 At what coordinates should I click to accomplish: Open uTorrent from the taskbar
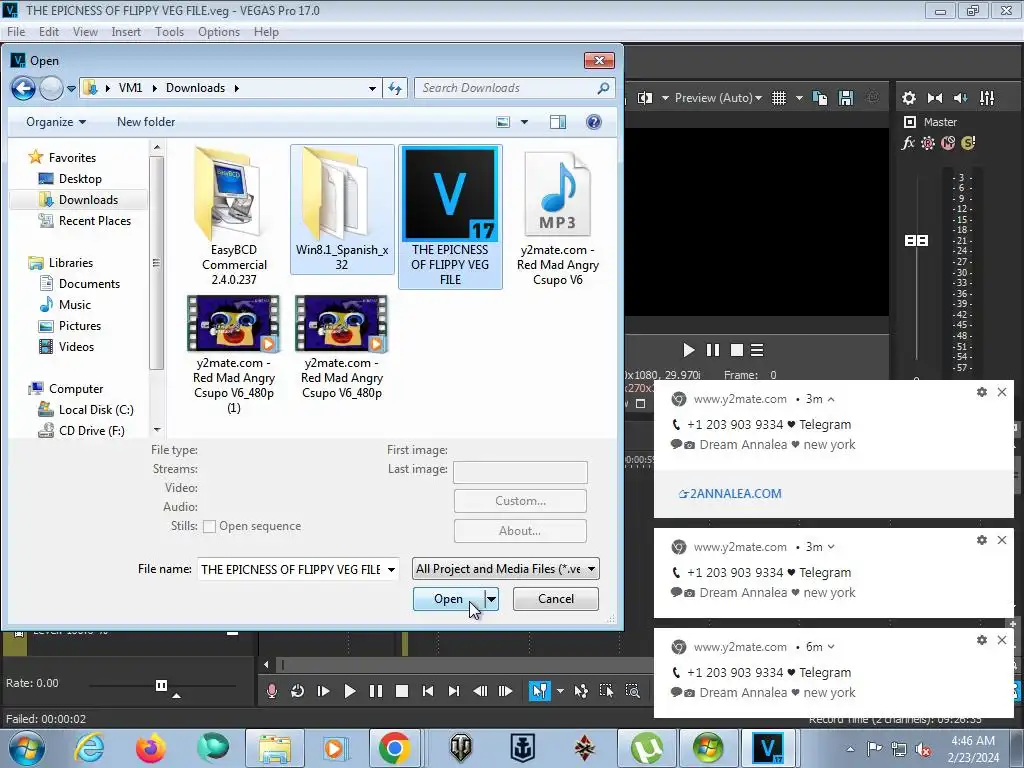[646, 747]
